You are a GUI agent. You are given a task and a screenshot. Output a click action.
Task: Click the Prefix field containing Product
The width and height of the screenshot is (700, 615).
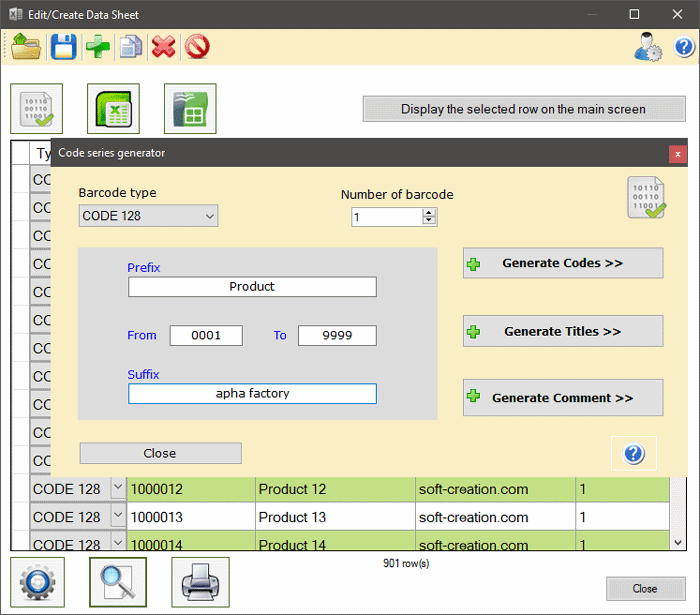(252, 287)
